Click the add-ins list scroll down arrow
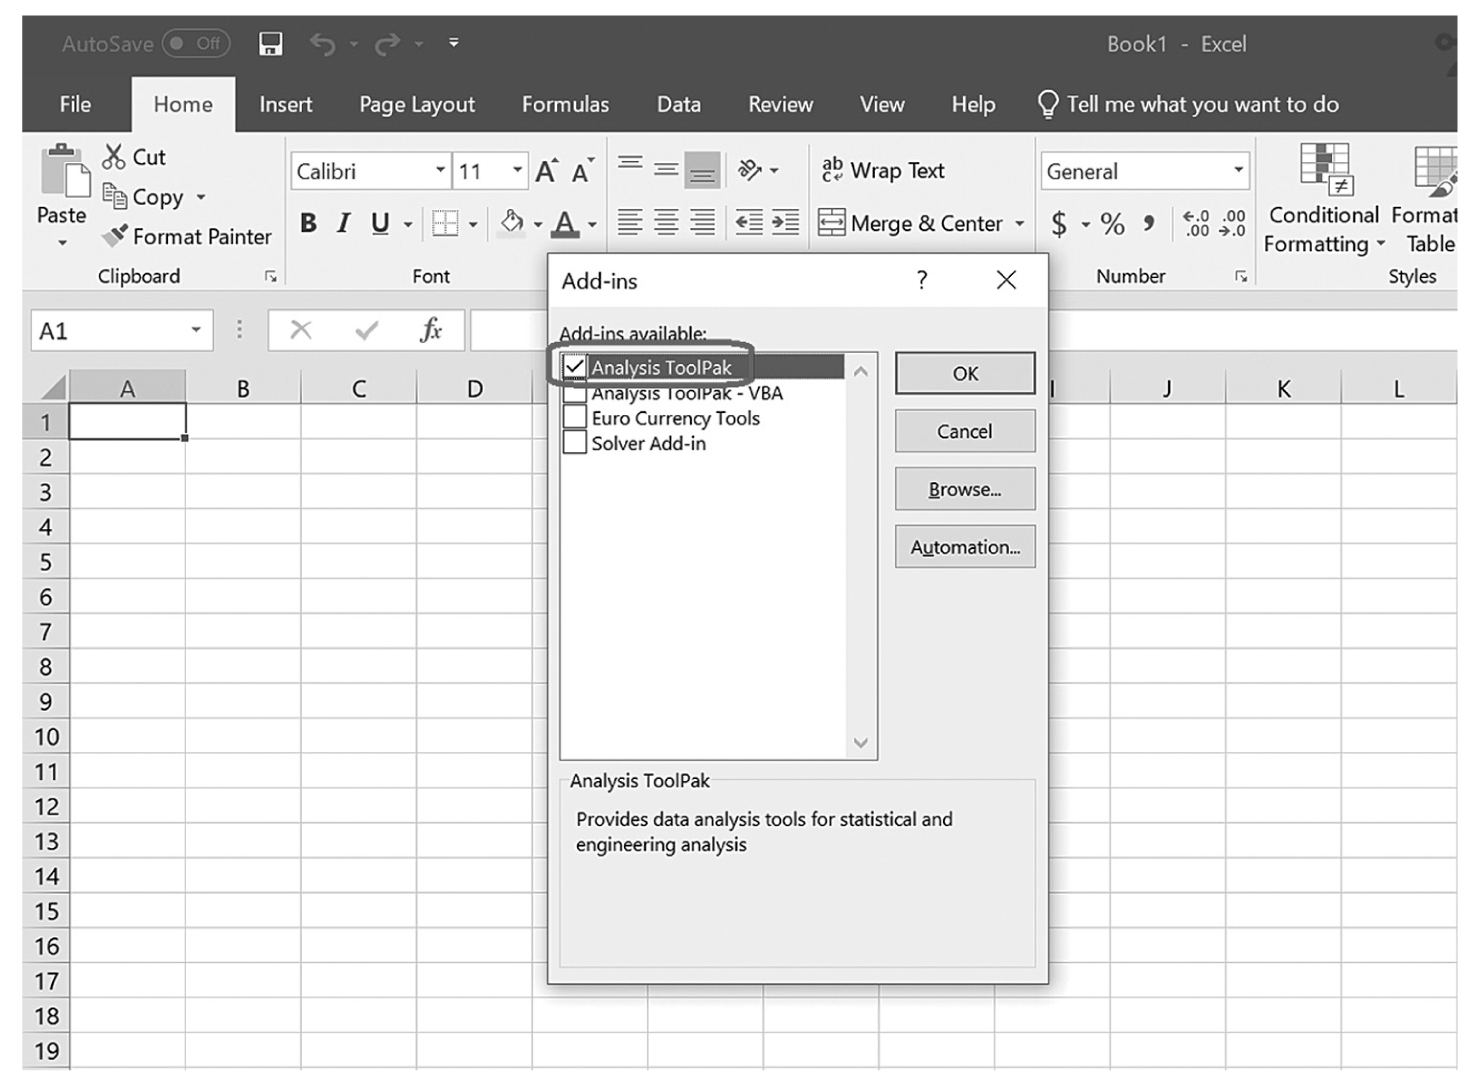This screenshot has width=1480, height=1092. [x=861, y=743]
